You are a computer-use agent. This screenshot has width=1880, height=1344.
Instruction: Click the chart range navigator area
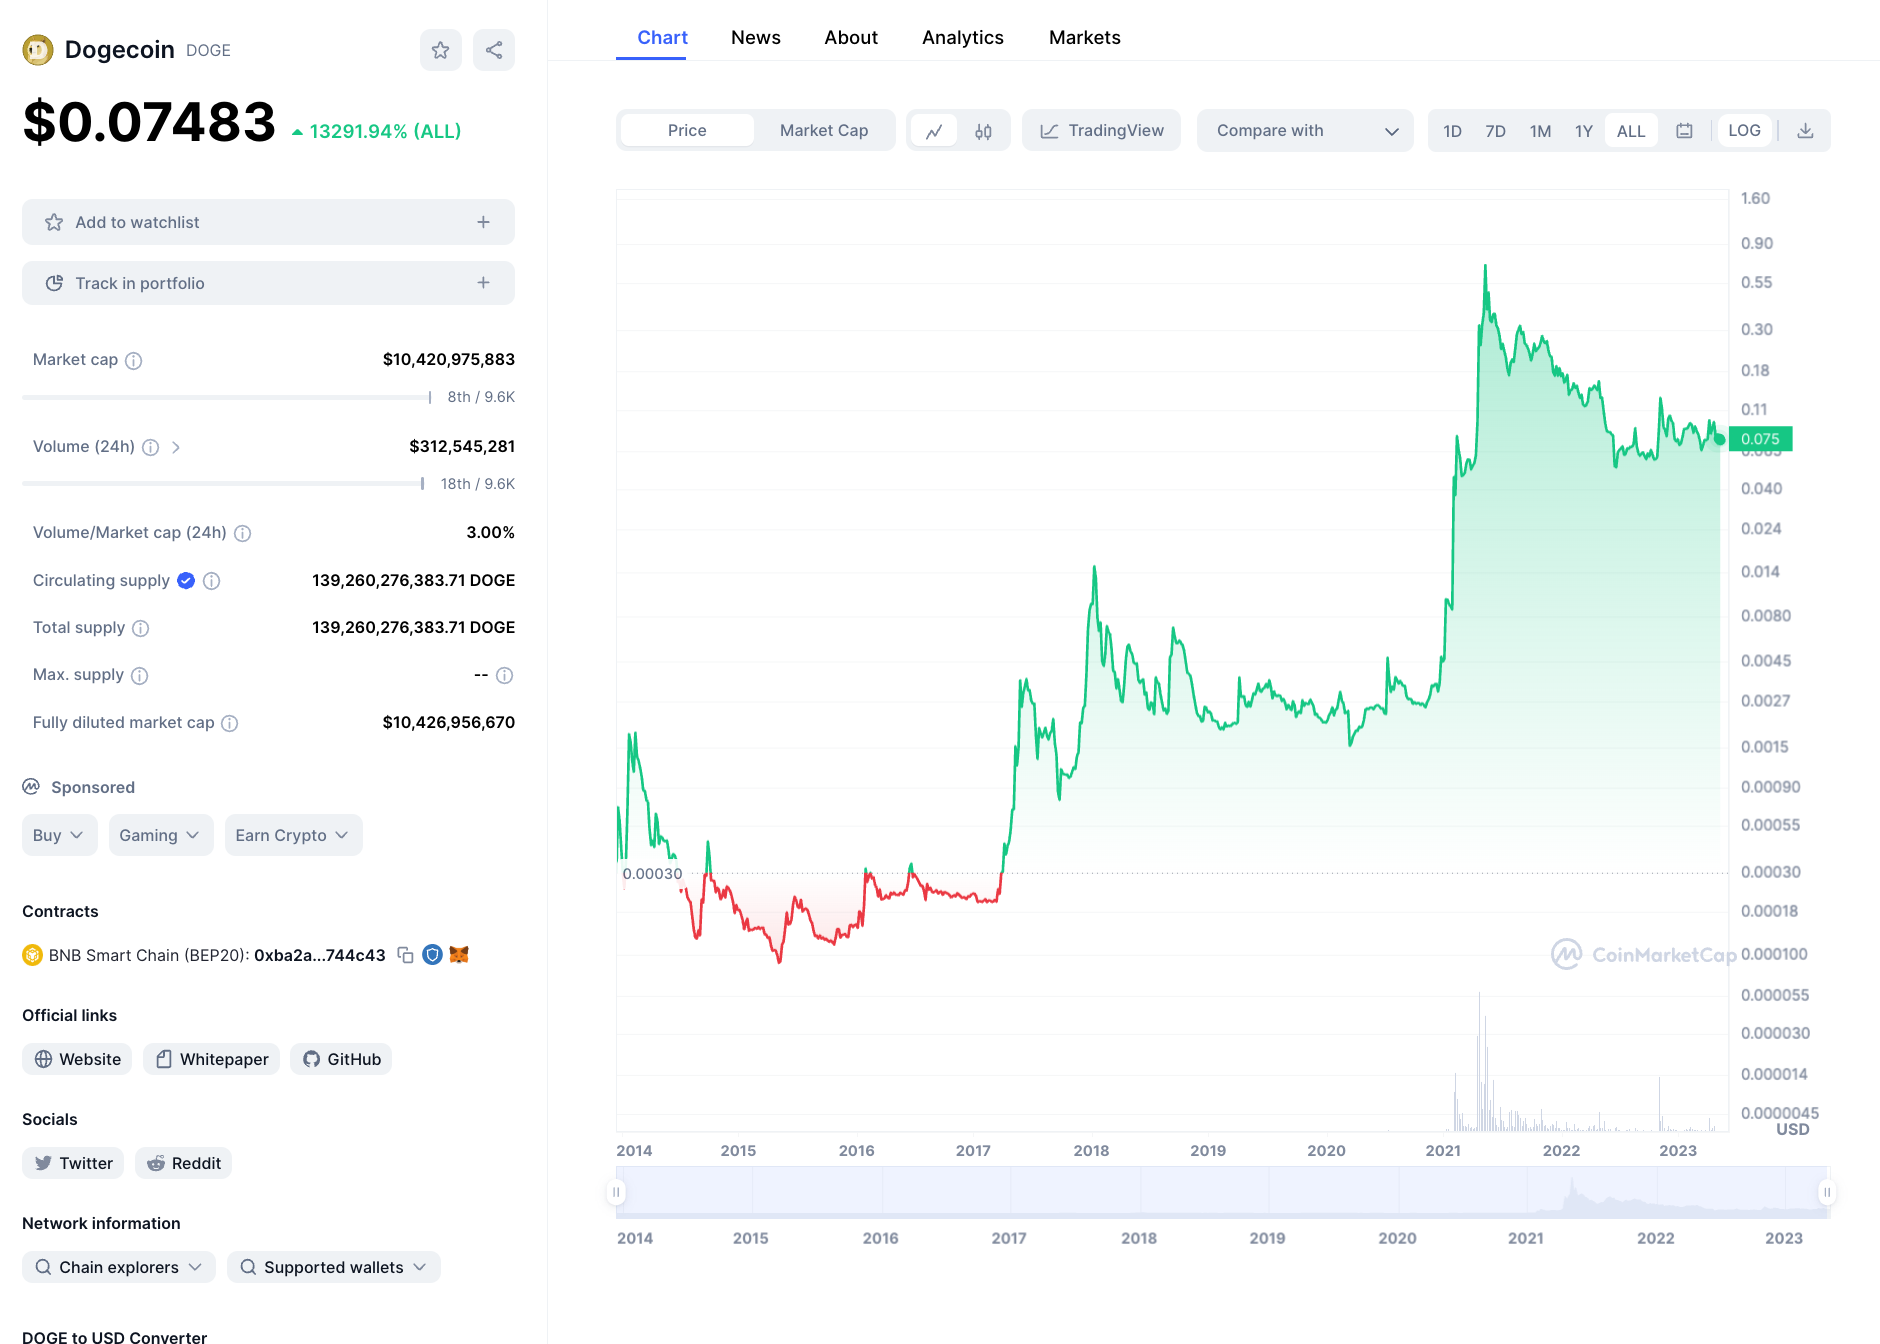tap(1222, 1192)
